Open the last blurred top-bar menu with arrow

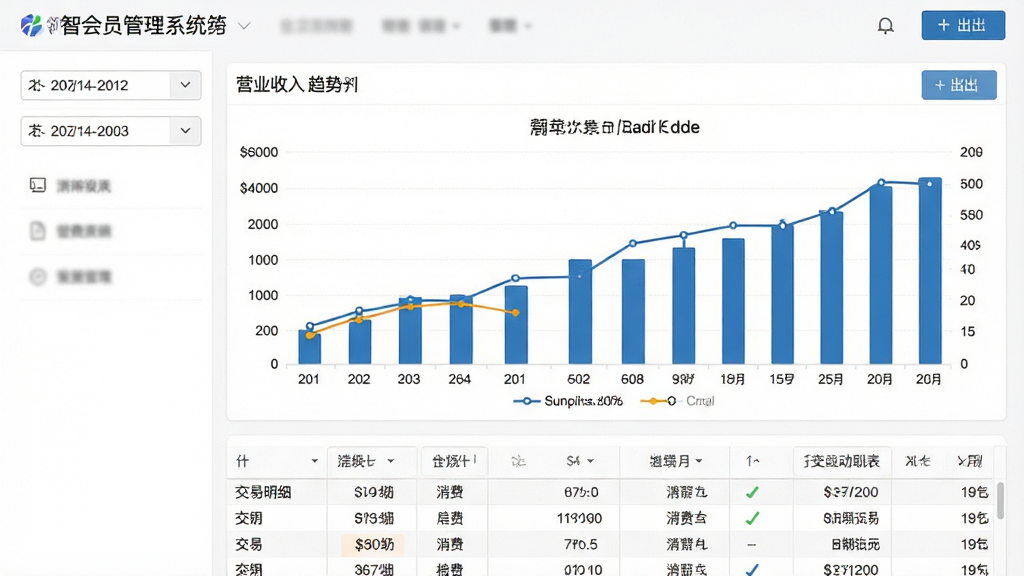(511, 25)
